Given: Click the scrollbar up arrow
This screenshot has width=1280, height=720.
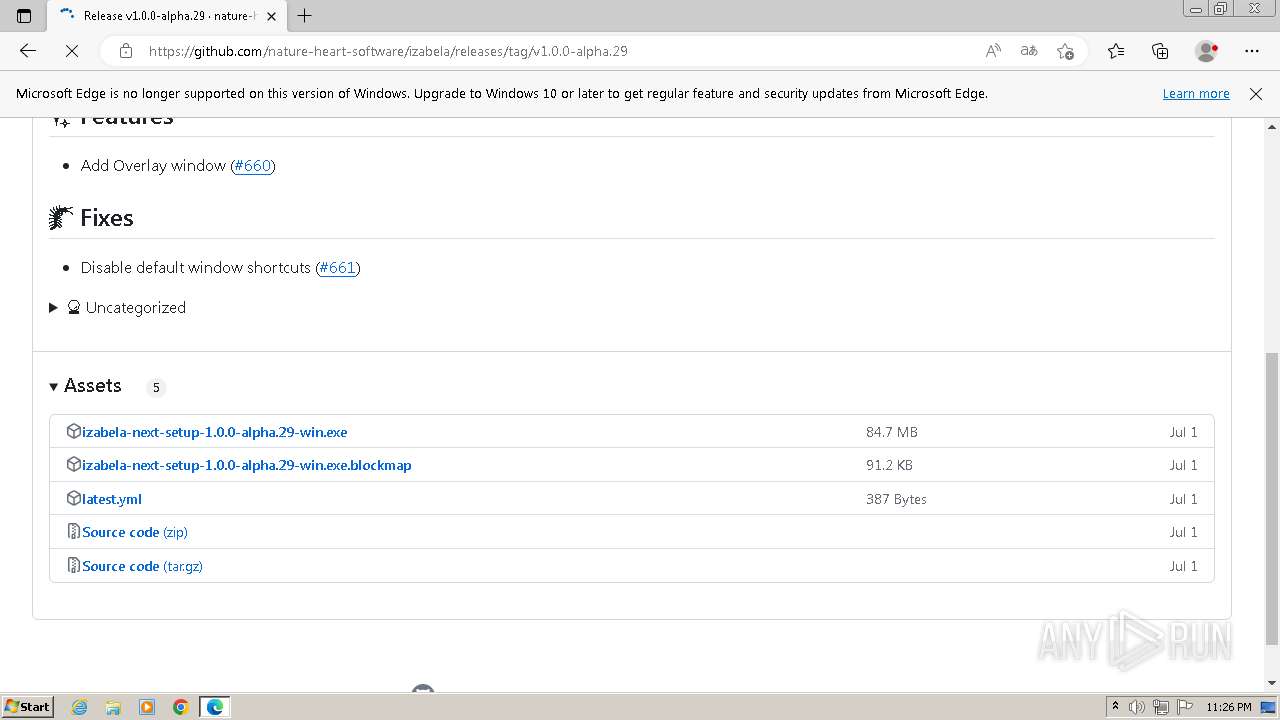Looking at the screenshot, I should [x=1272, y=126].
